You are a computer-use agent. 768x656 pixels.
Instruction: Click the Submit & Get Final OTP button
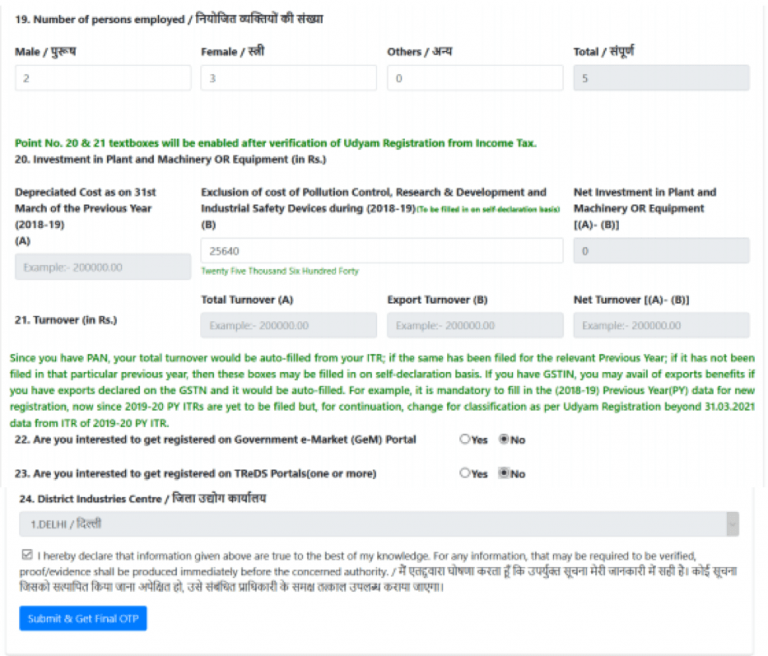click(83, 619)
